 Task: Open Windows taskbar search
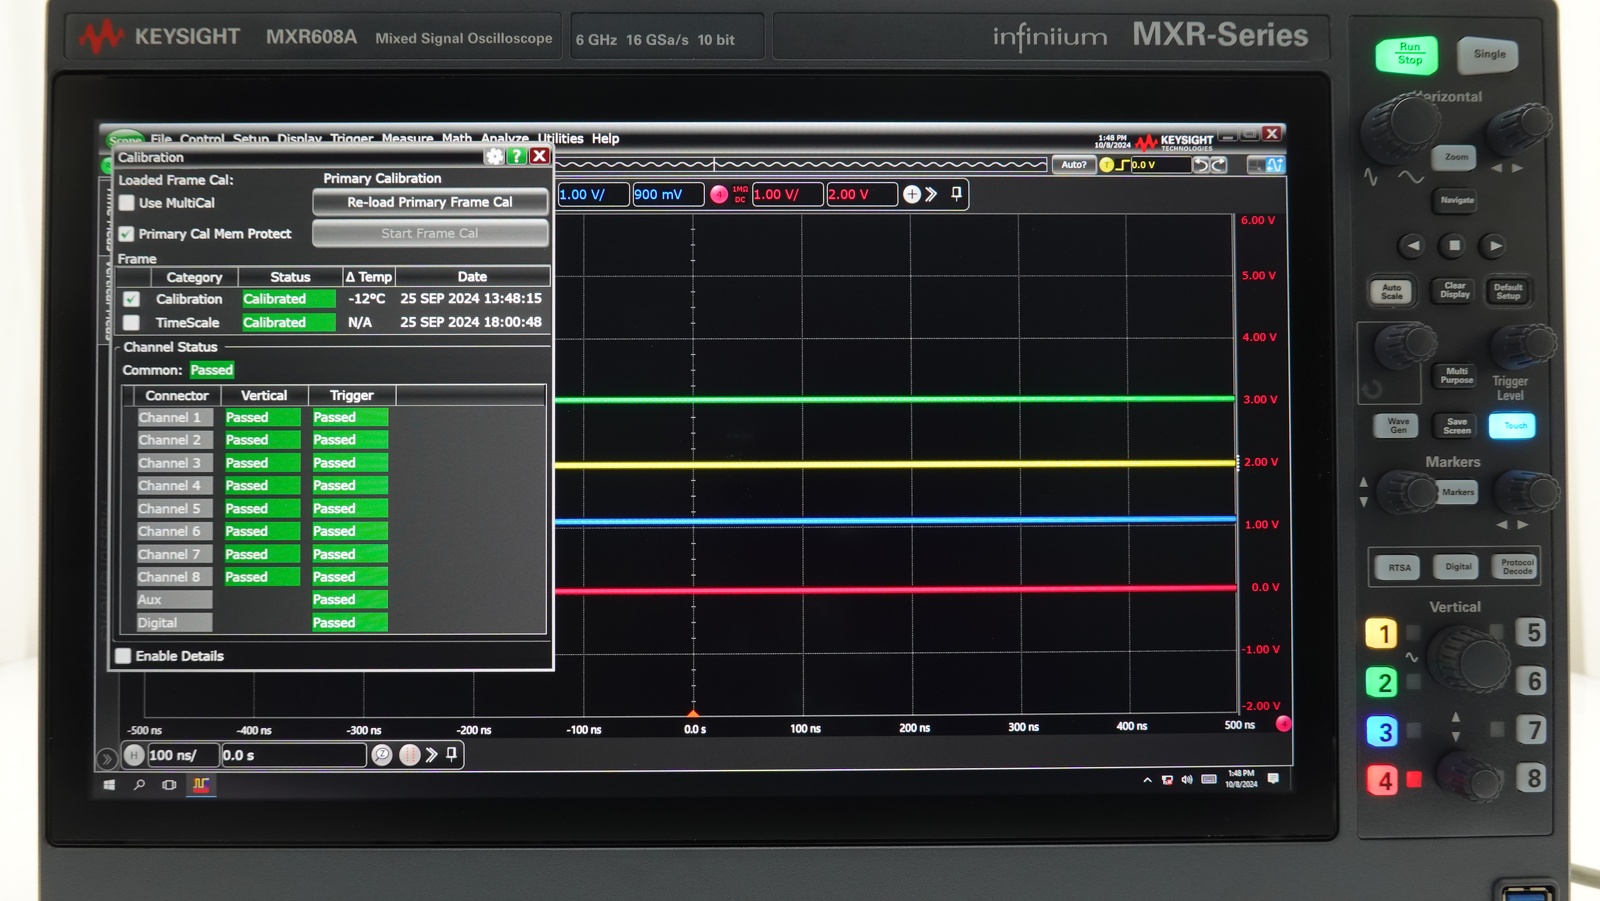[139, 785]
